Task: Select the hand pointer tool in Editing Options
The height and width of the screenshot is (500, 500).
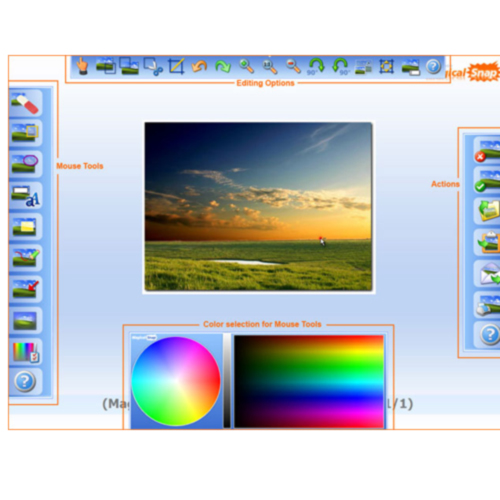Action: [82, 66]
